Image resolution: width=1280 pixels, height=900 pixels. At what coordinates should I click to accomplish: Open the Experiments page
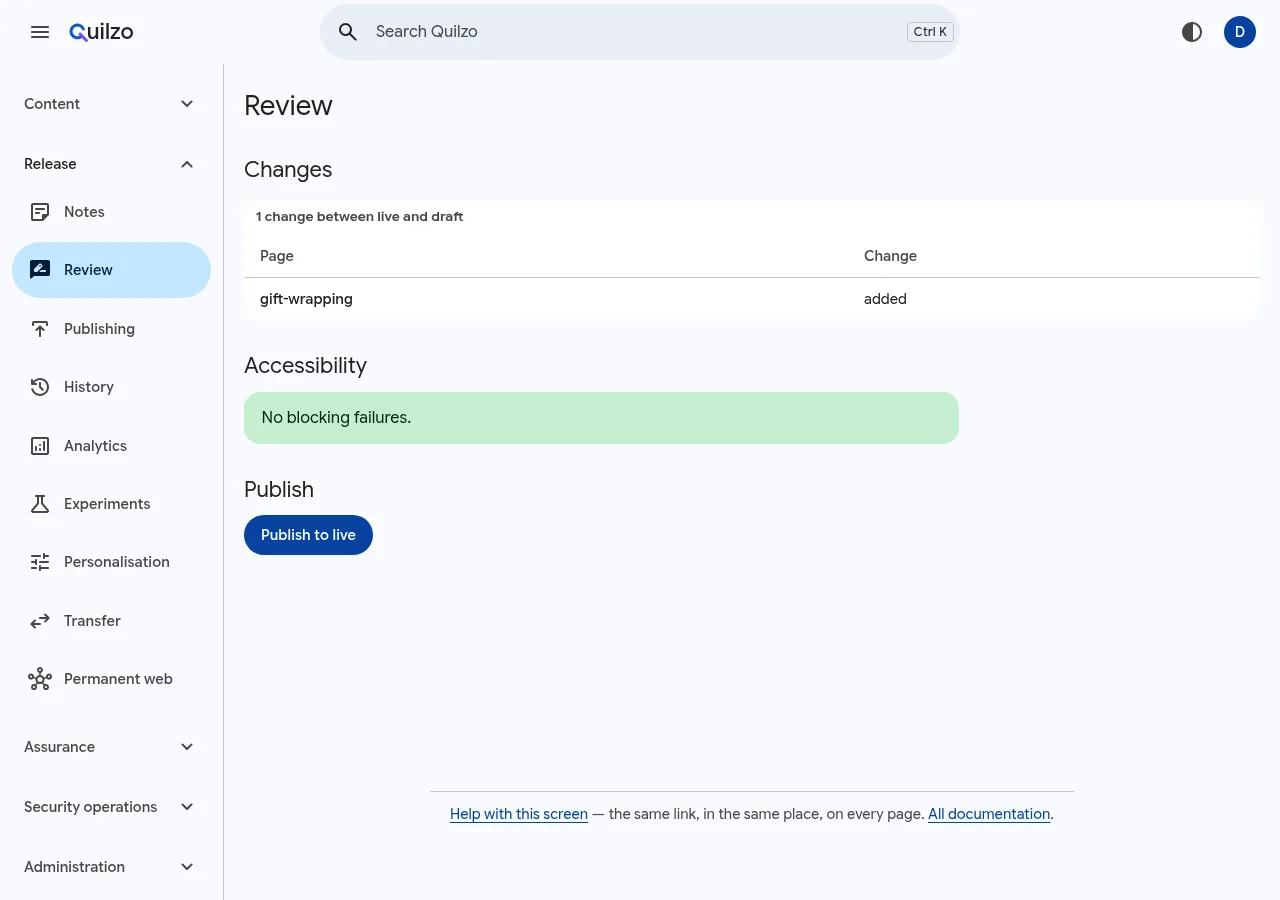(111, 504)
